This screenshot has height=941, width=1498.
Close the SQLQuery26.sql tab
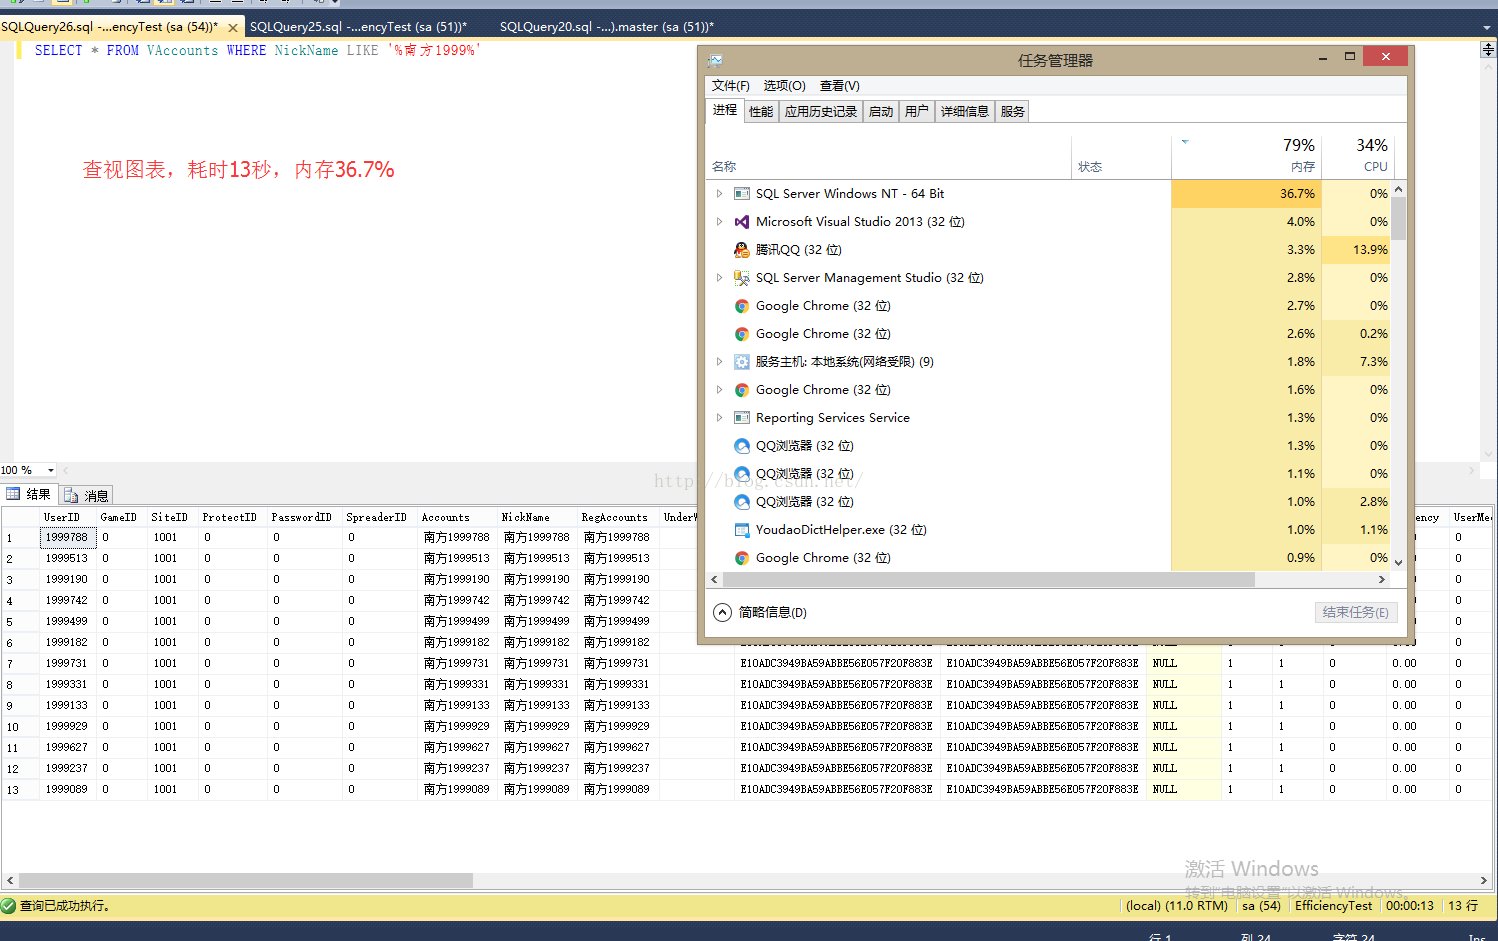click(x=233, y=28)
